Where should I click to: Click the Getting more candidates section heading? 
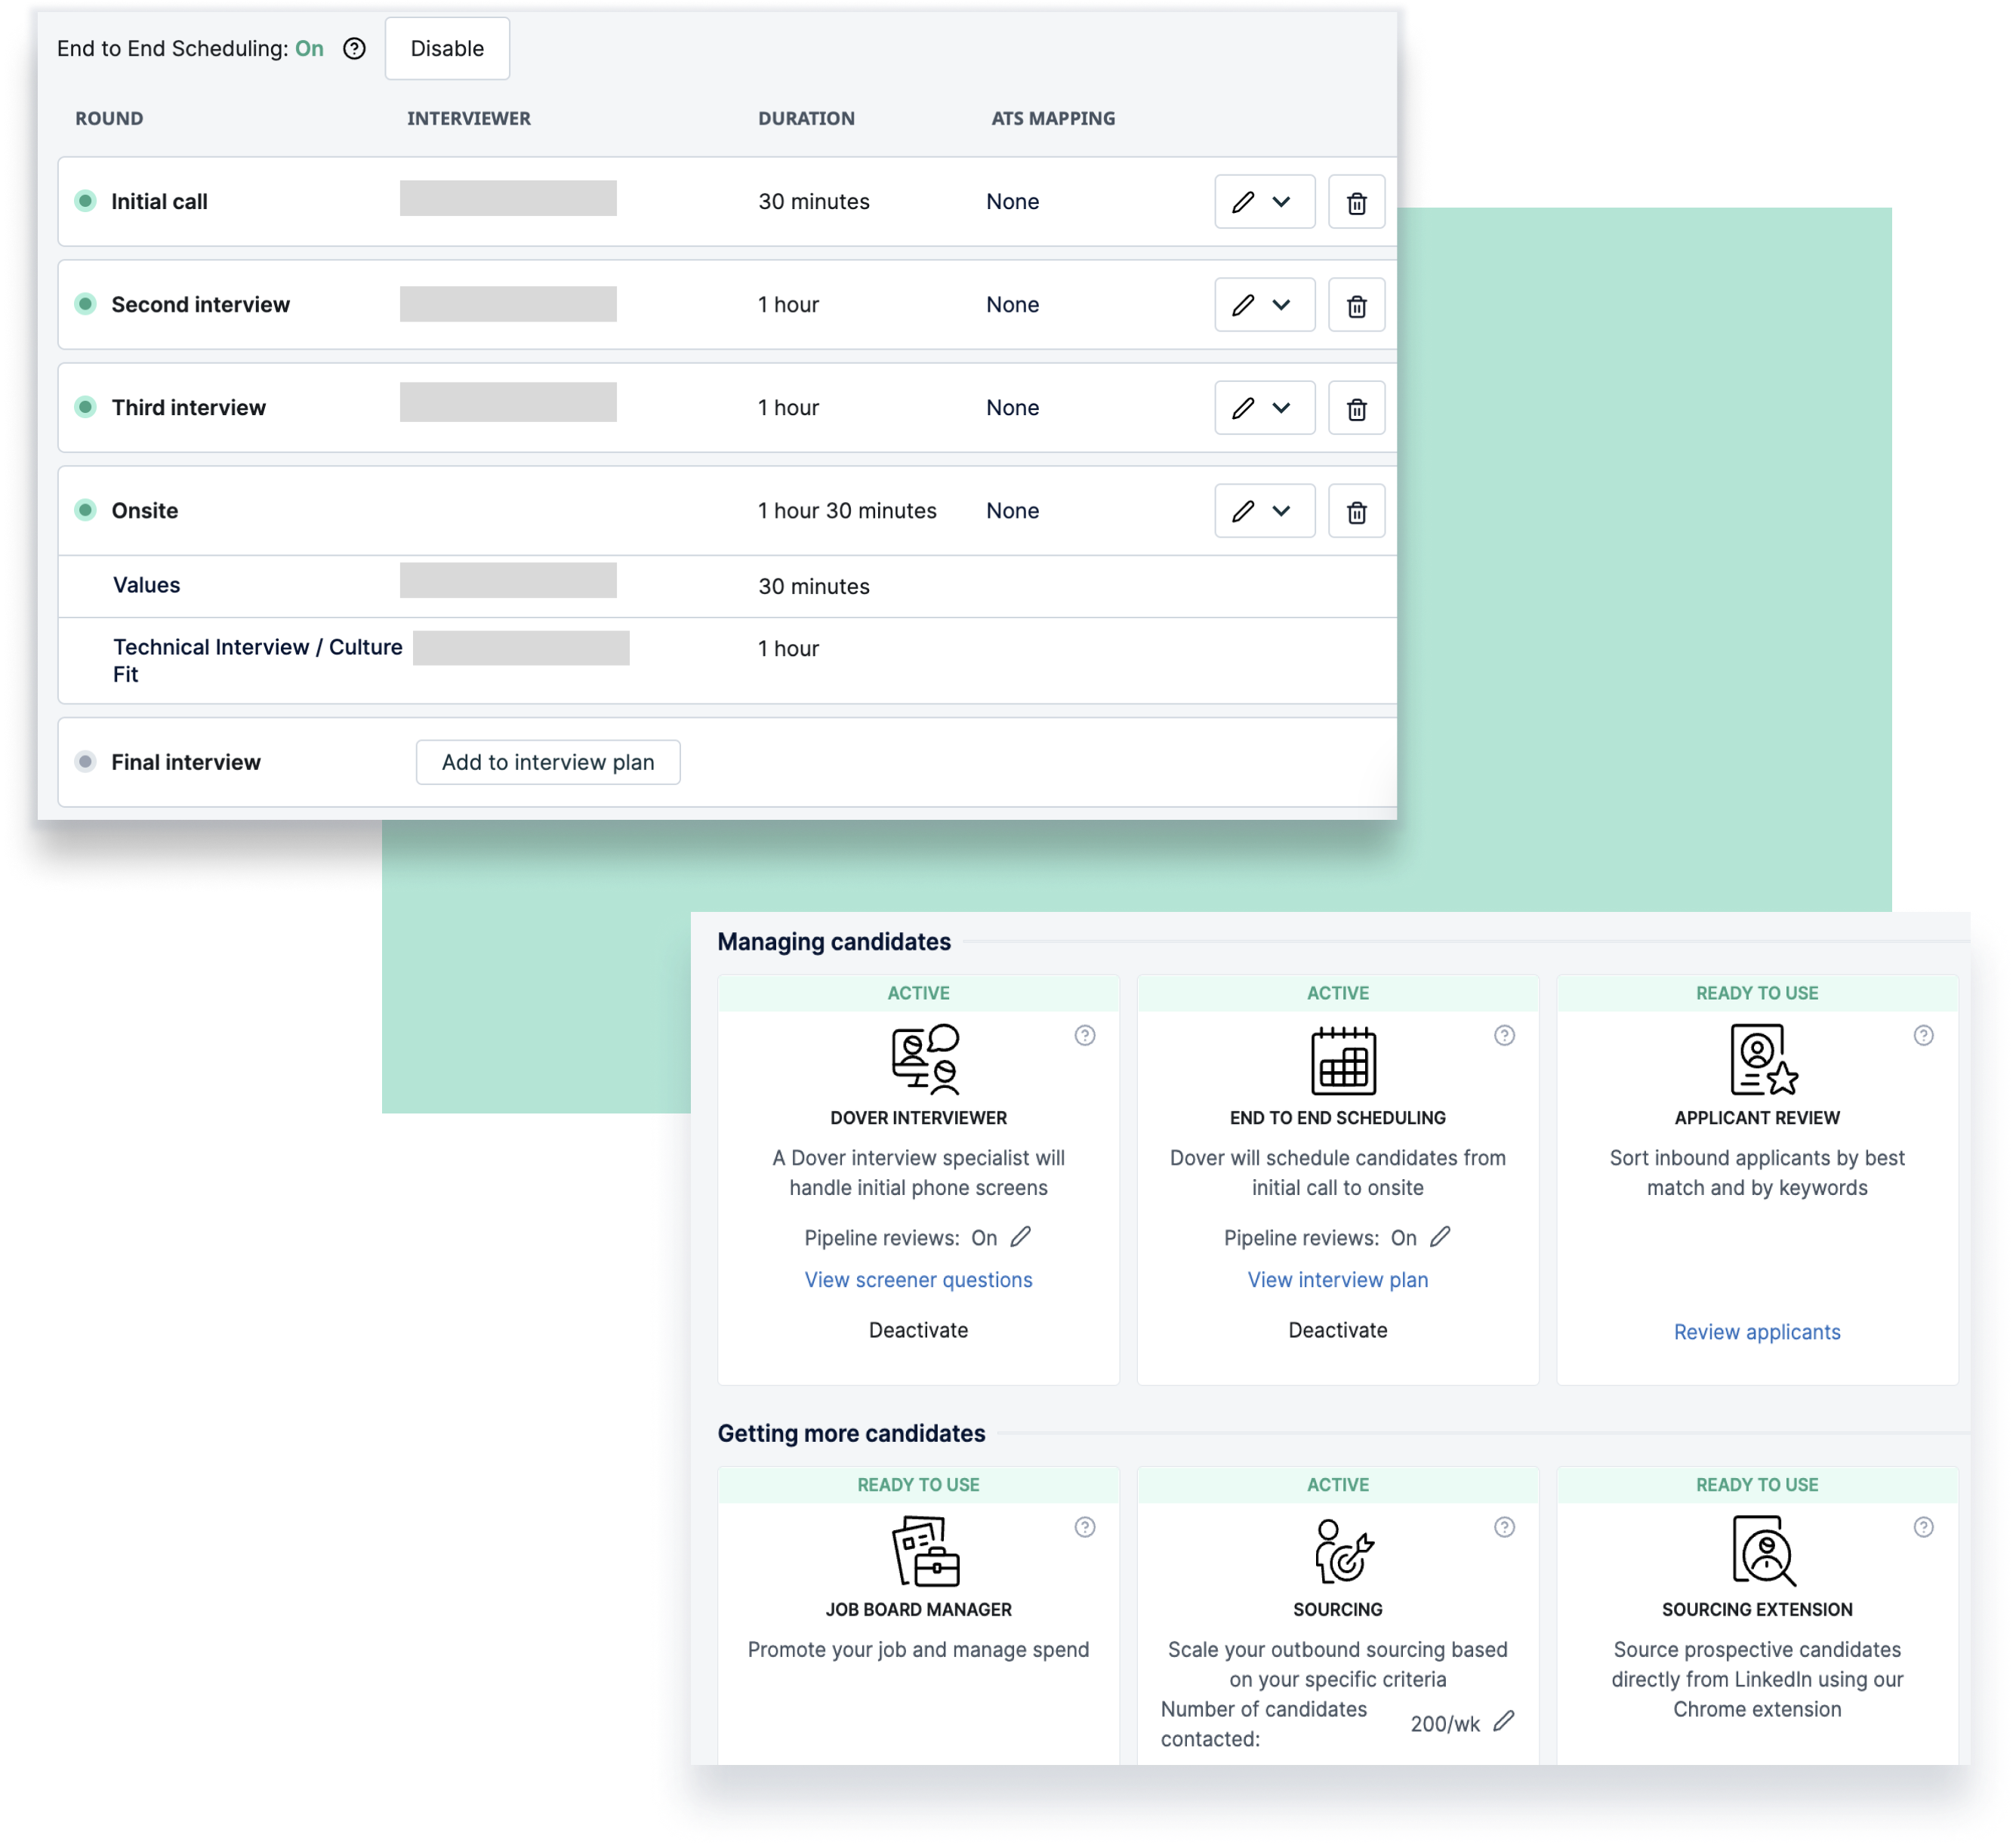851,1433
